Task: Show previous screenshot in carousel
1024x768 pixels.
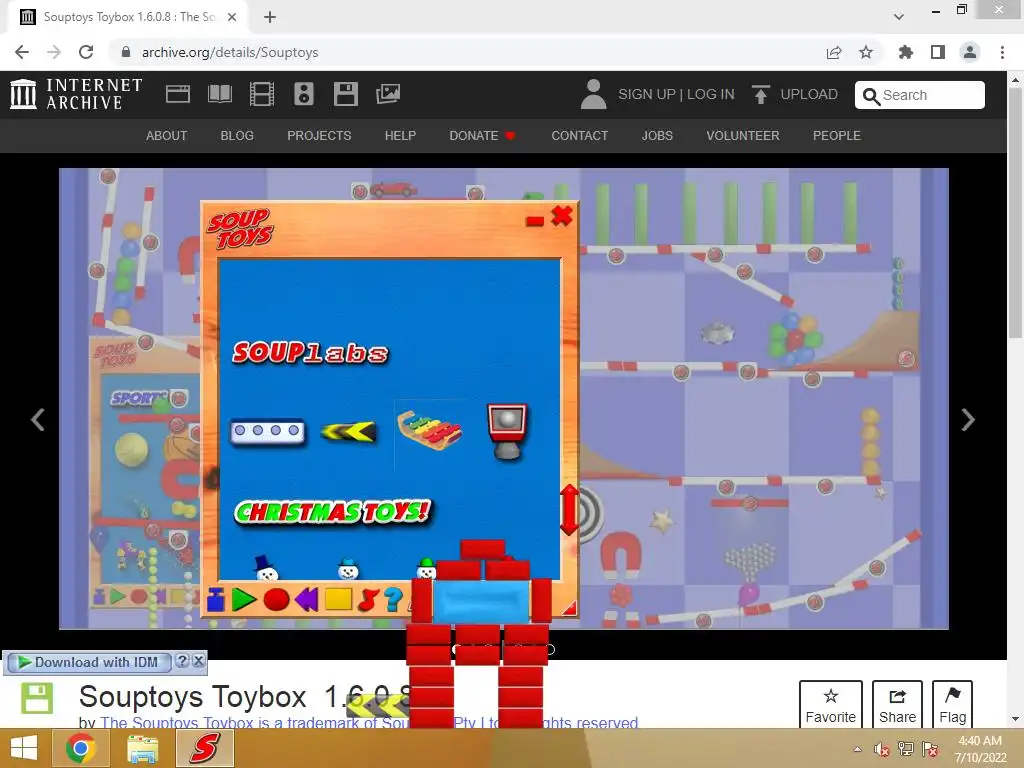Action: [38, 419]
